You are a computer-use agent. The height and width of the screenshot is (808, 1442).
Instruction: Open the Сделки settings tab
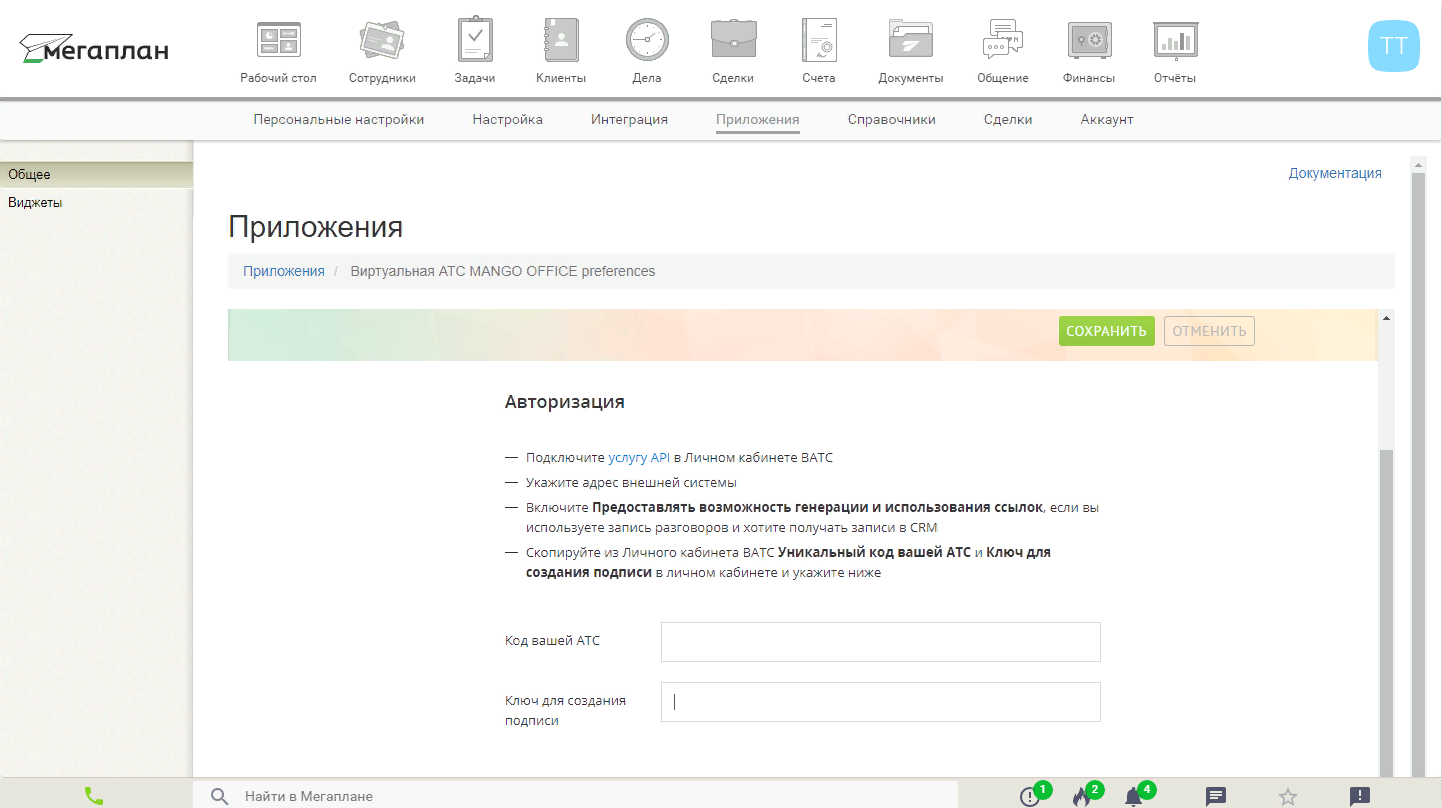click(1008, 119)
